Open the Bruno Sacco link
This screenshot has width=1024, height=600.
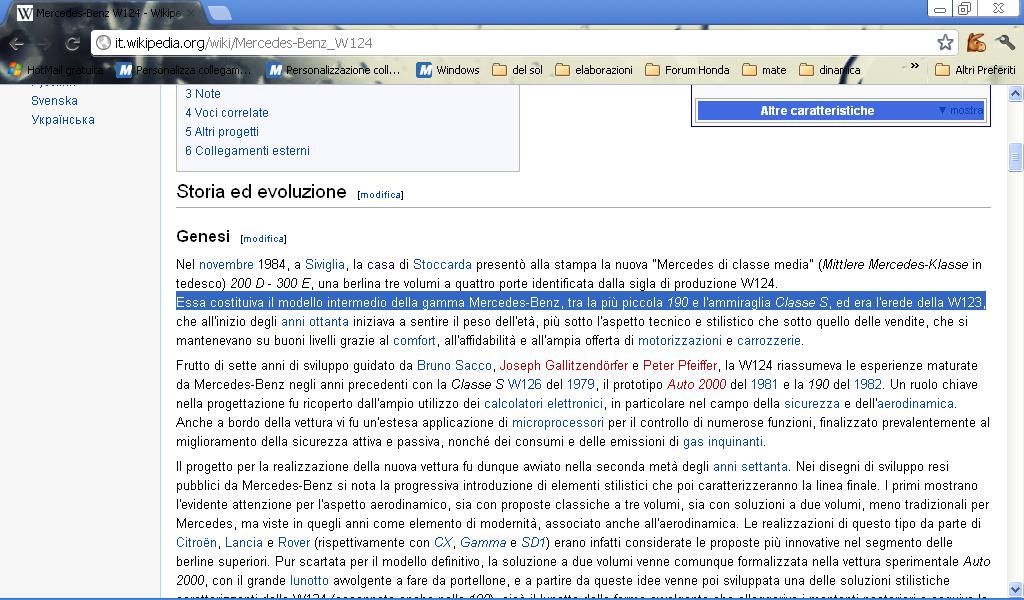(454, 365)
